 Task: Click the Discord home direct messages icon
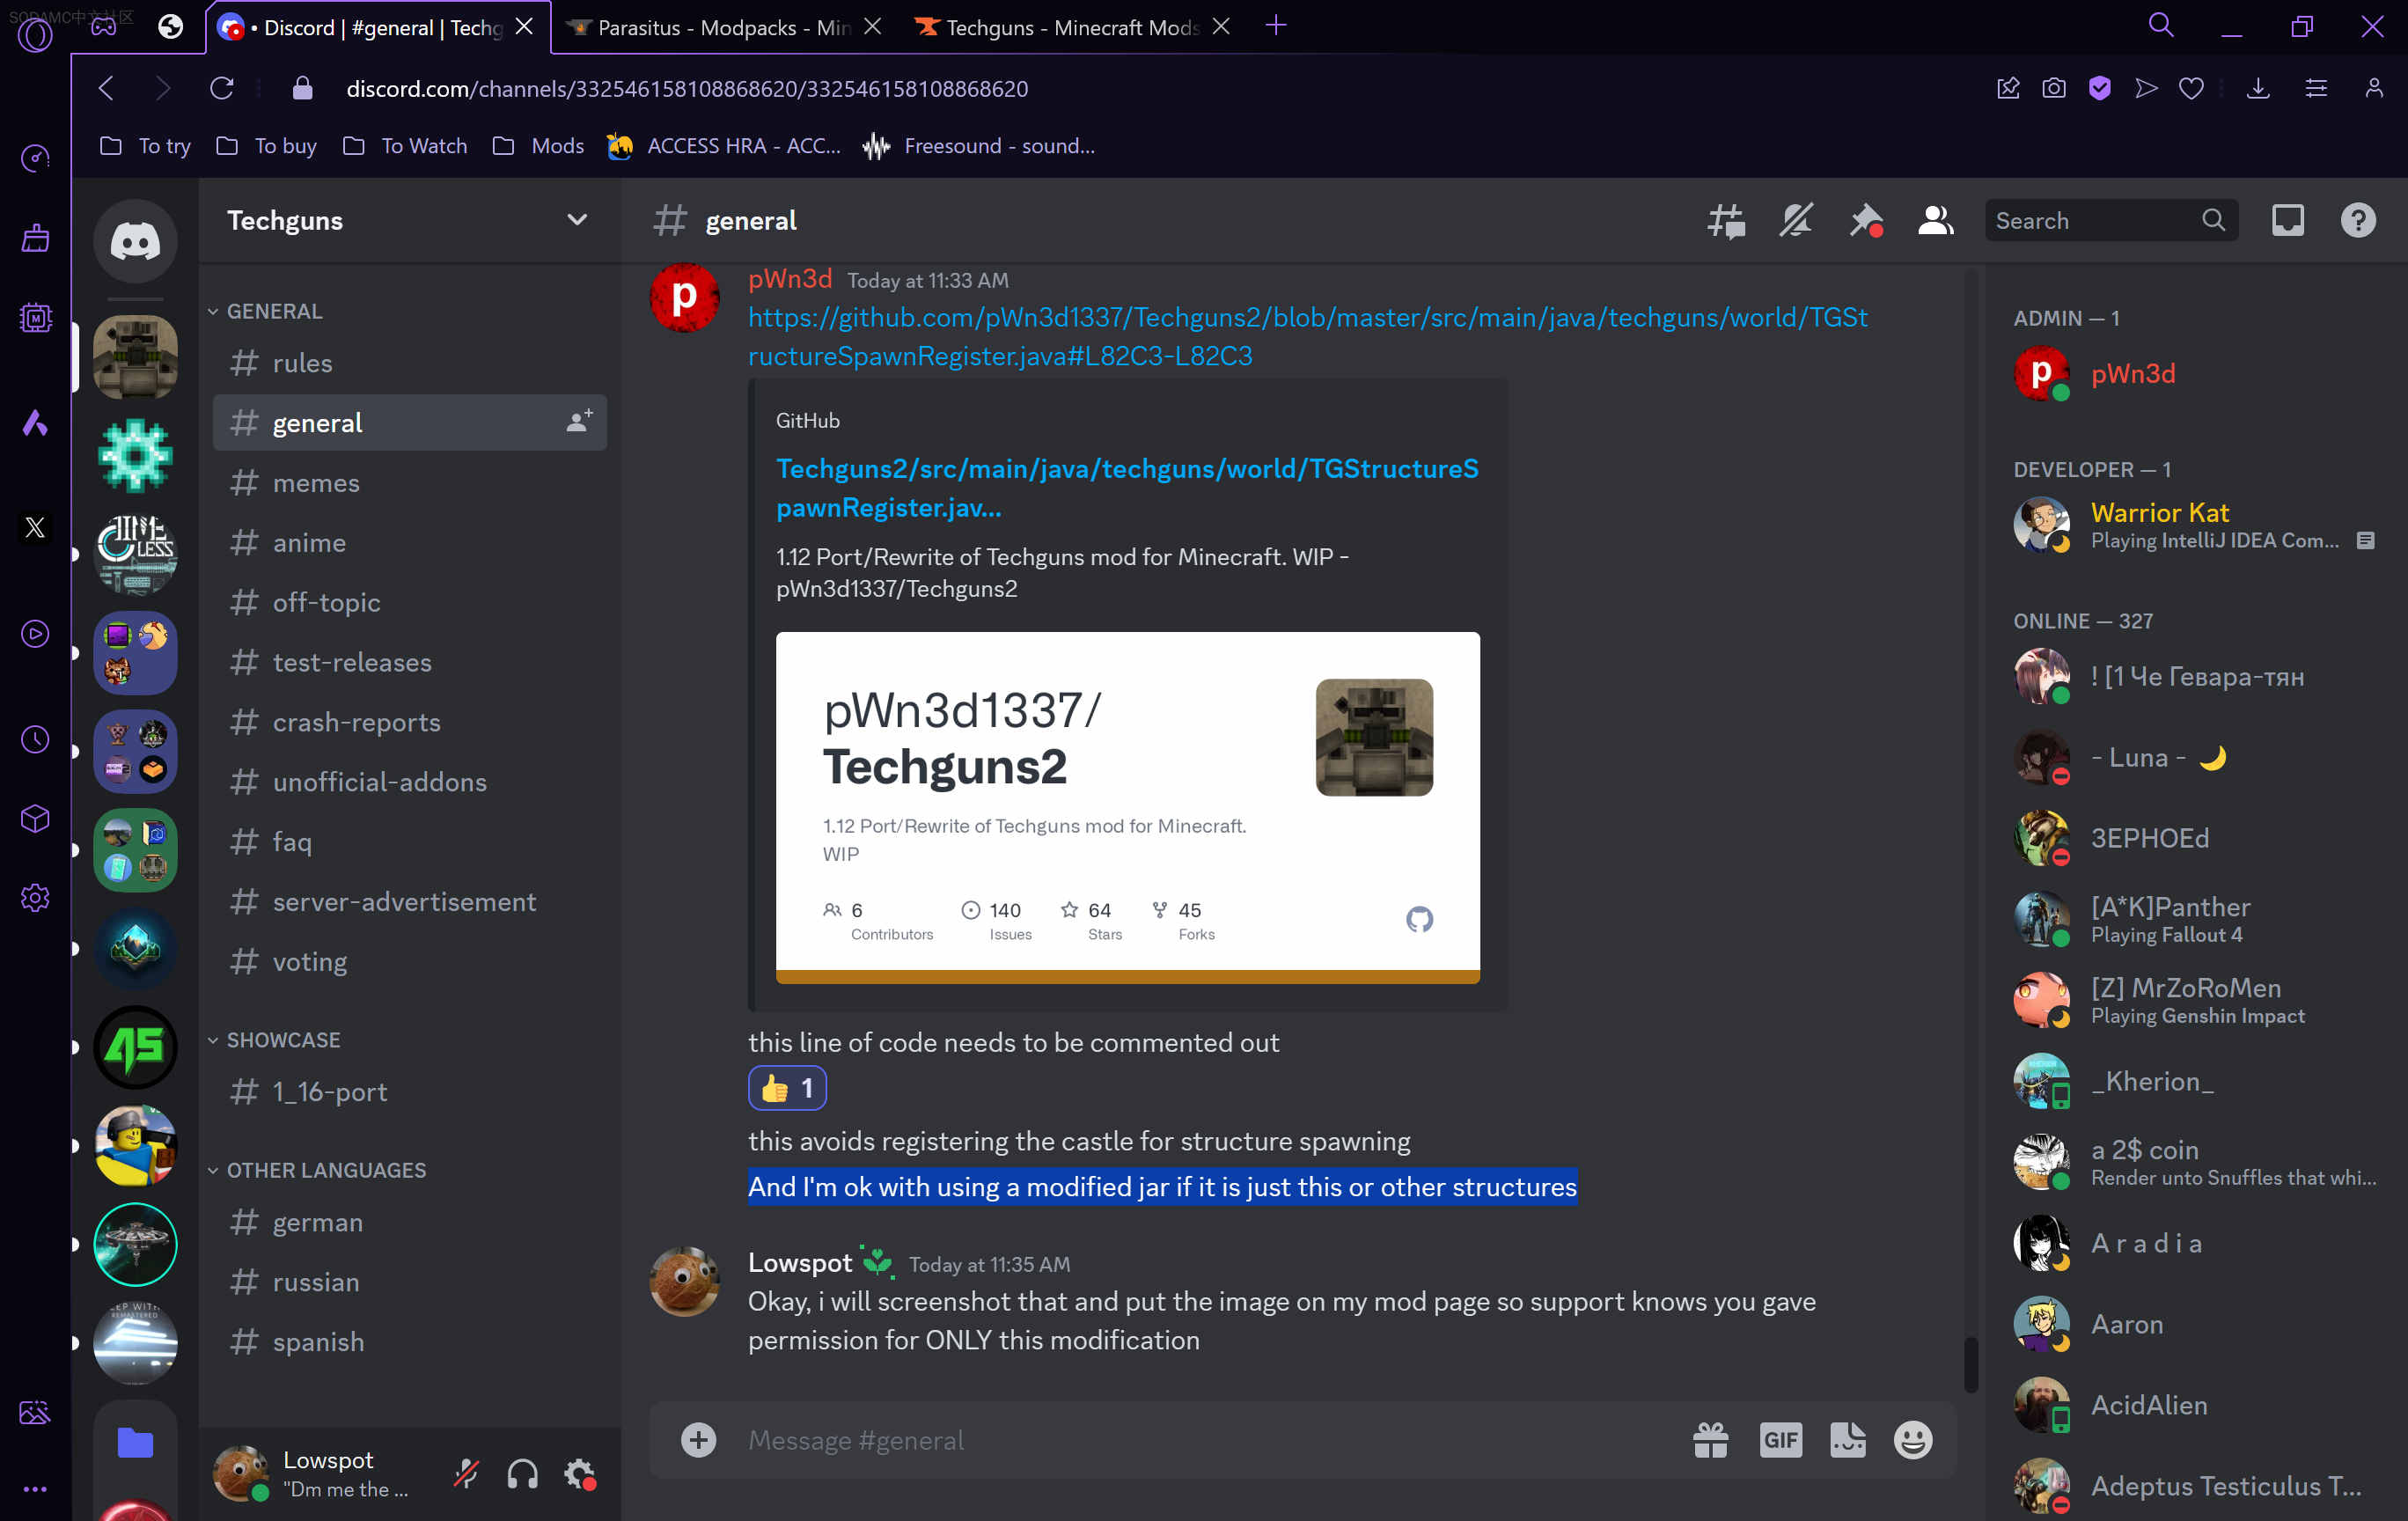pos(135,241)
